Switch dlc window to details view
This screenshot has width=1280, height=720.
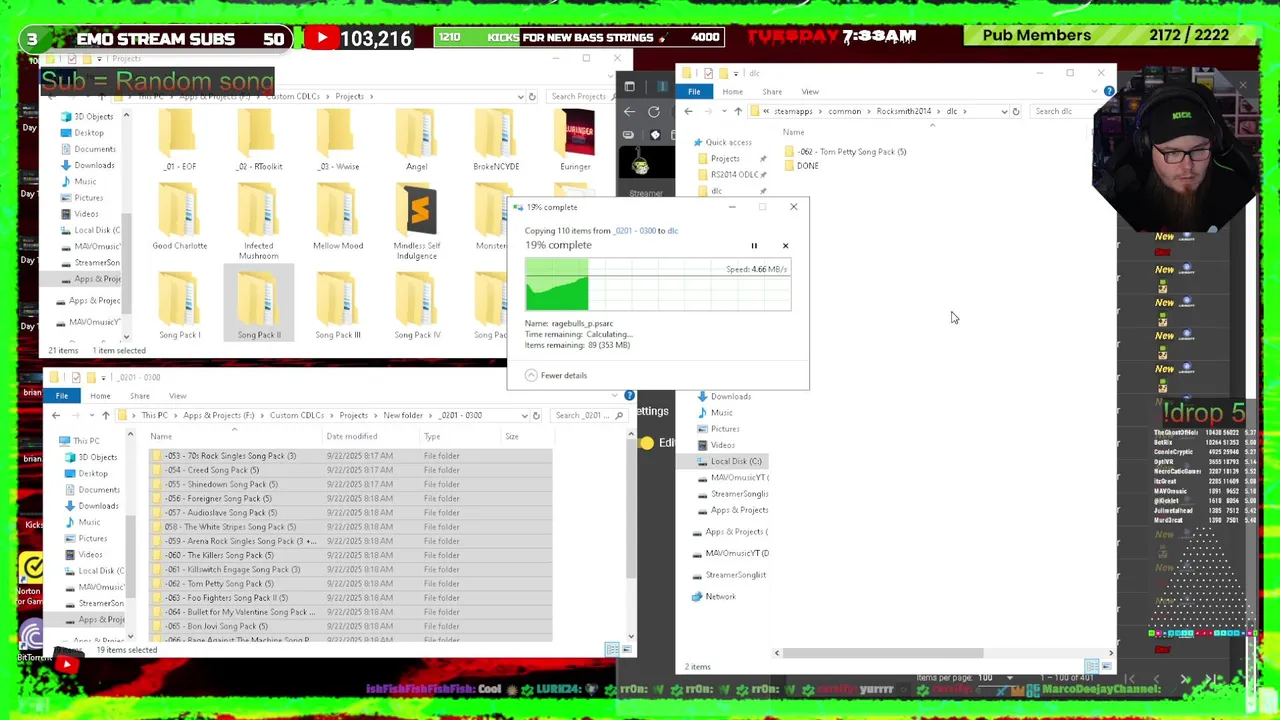pos(1093,666)
